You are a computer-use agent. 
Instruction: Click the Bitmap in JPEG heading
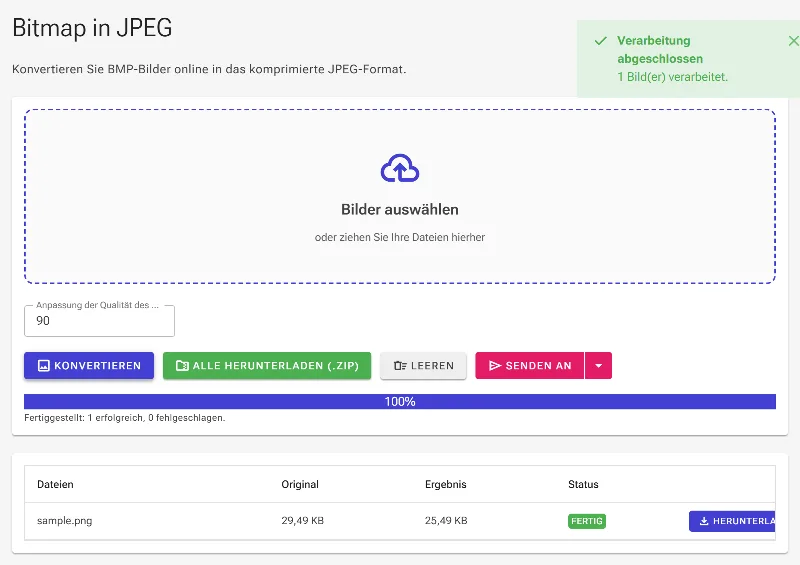[92, 28]
